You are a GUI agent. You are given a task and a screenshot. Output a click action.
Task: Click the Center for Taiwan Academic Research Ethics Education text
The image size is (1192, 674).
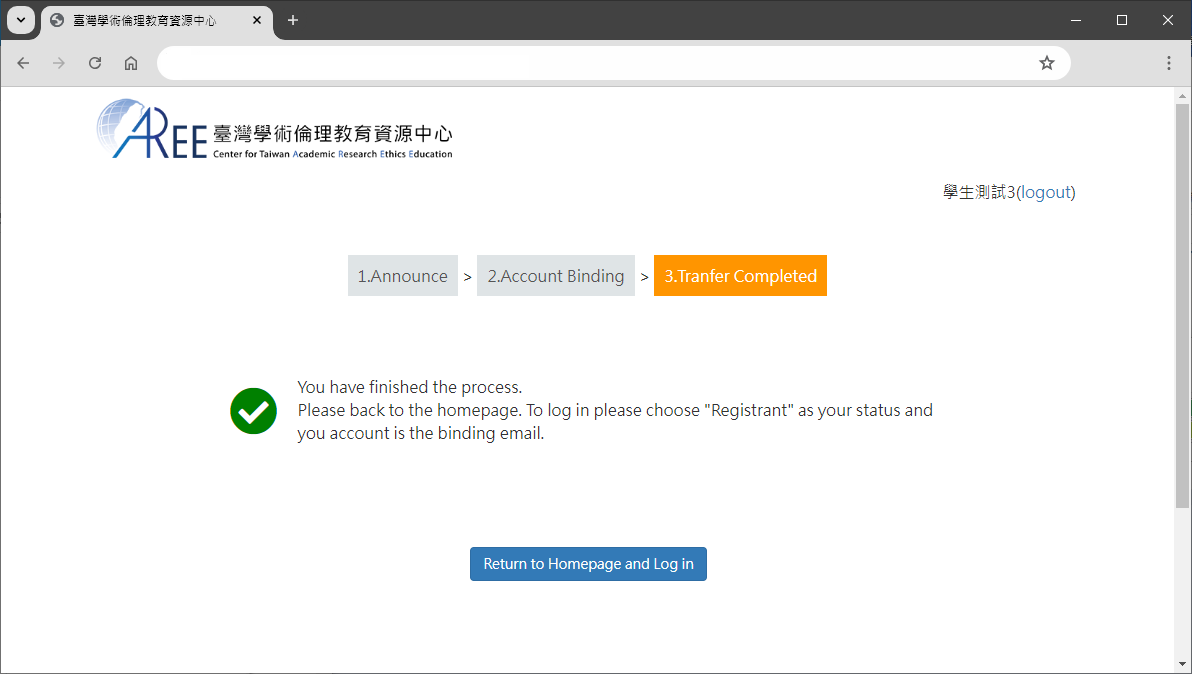[333, 153]
